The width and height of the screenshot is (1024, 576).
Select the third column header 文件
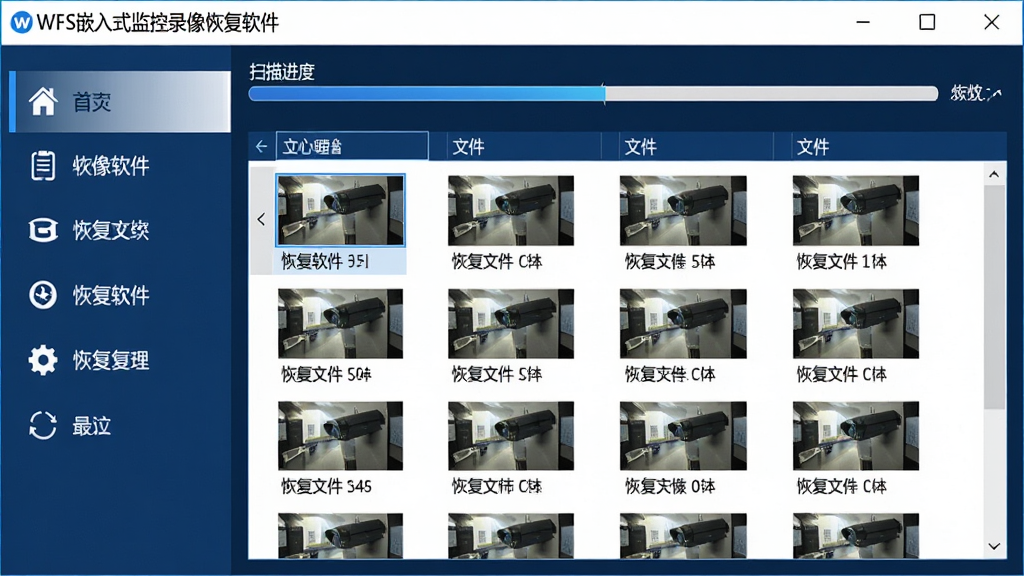tap(696, 146)
